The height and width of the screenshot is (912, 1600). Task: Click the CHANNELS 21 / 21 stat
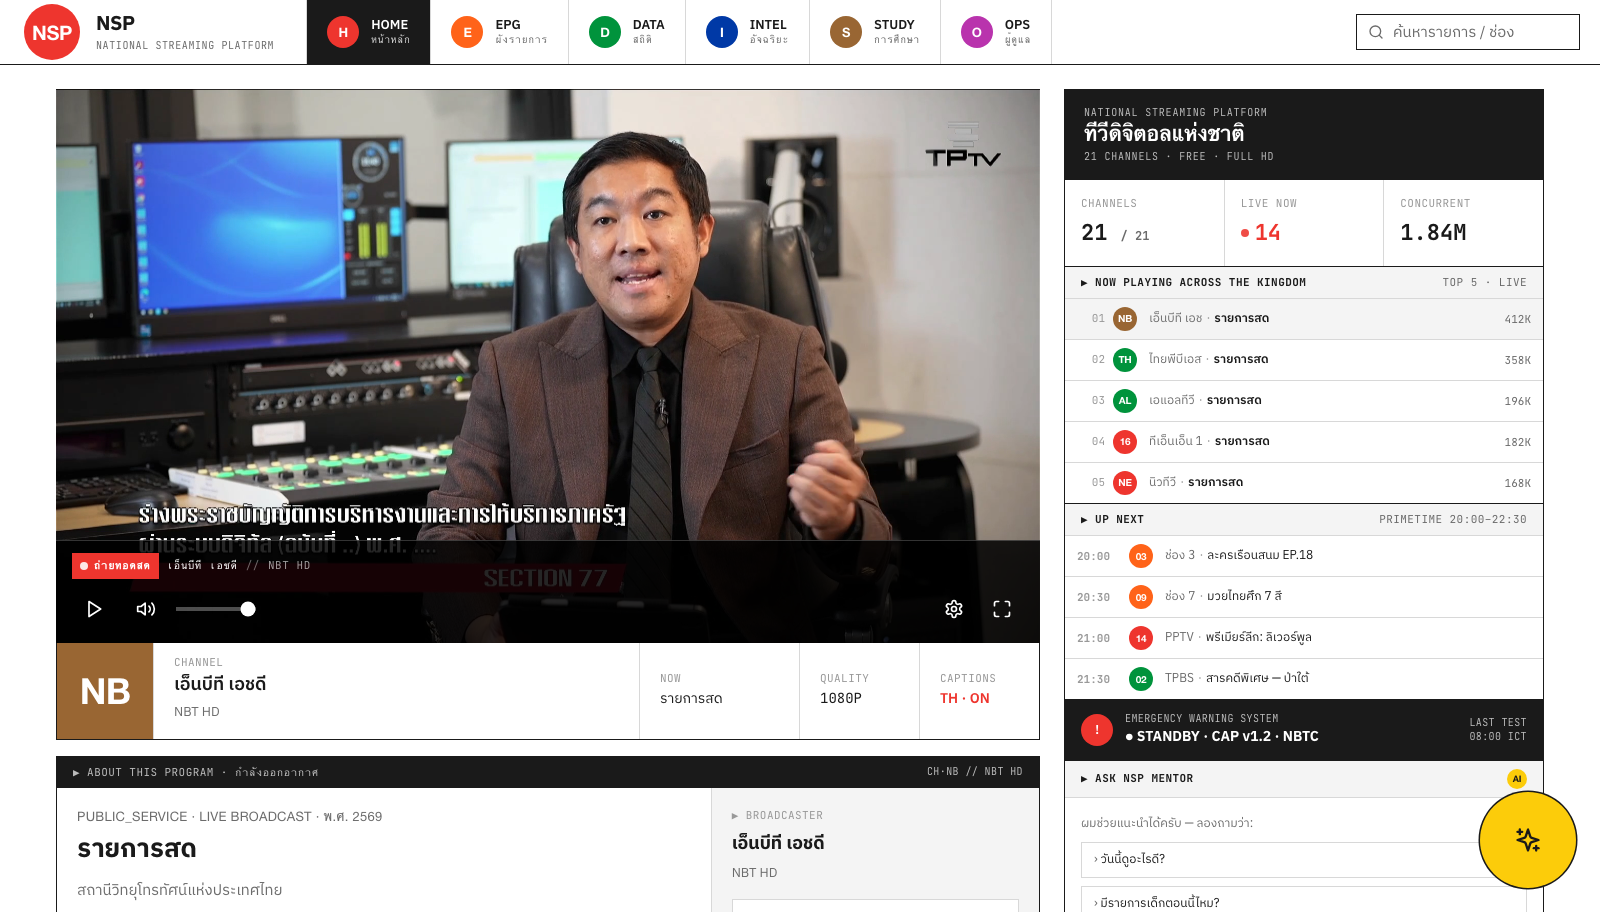[1144, 223]
